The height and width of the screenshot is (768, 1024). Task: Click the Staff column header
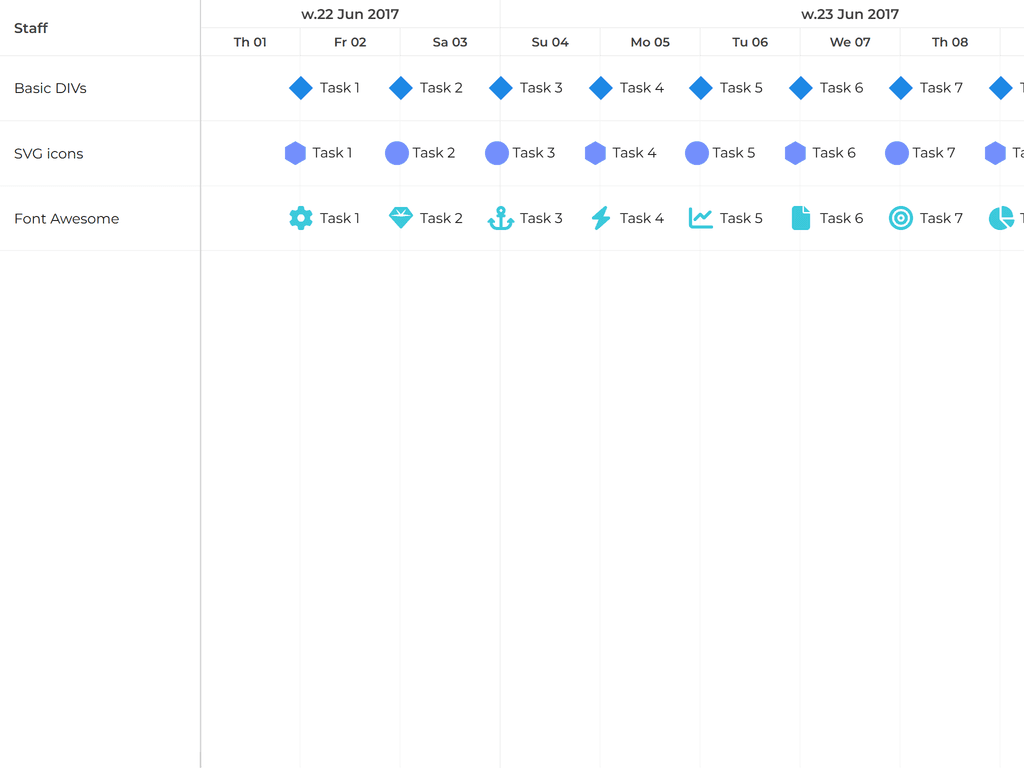[31, 28]
